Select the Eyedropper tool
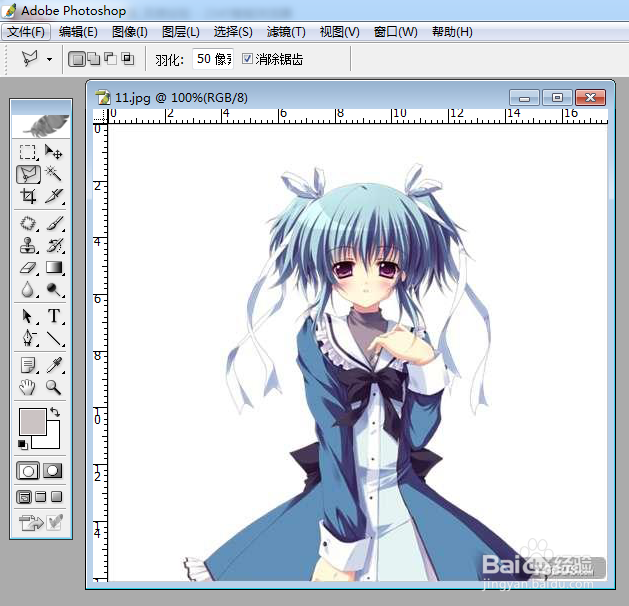Screen dimensions: 629x606 pyautogui.click(x=54, y=365)
